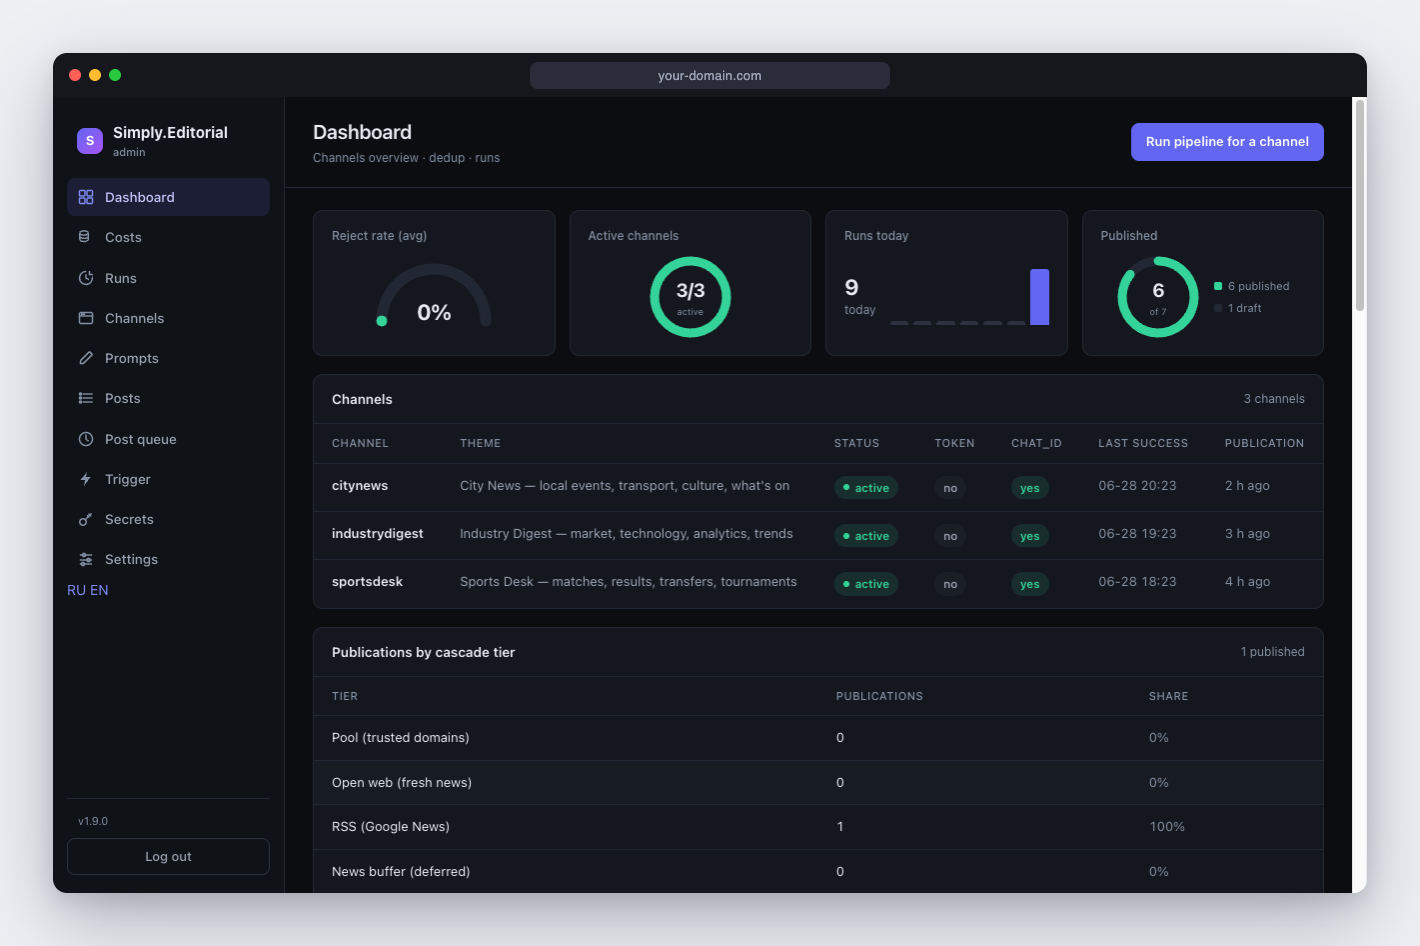Click the '3 channels' count label
Image resolution: width=1420 pixels, height=946 pixels.
pos(1274,399)
